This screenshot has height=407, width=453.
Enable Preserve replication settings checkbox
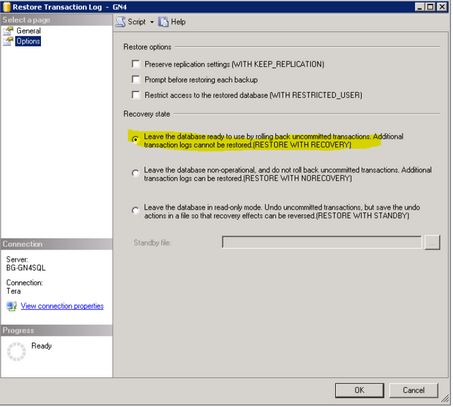[136, 64]
